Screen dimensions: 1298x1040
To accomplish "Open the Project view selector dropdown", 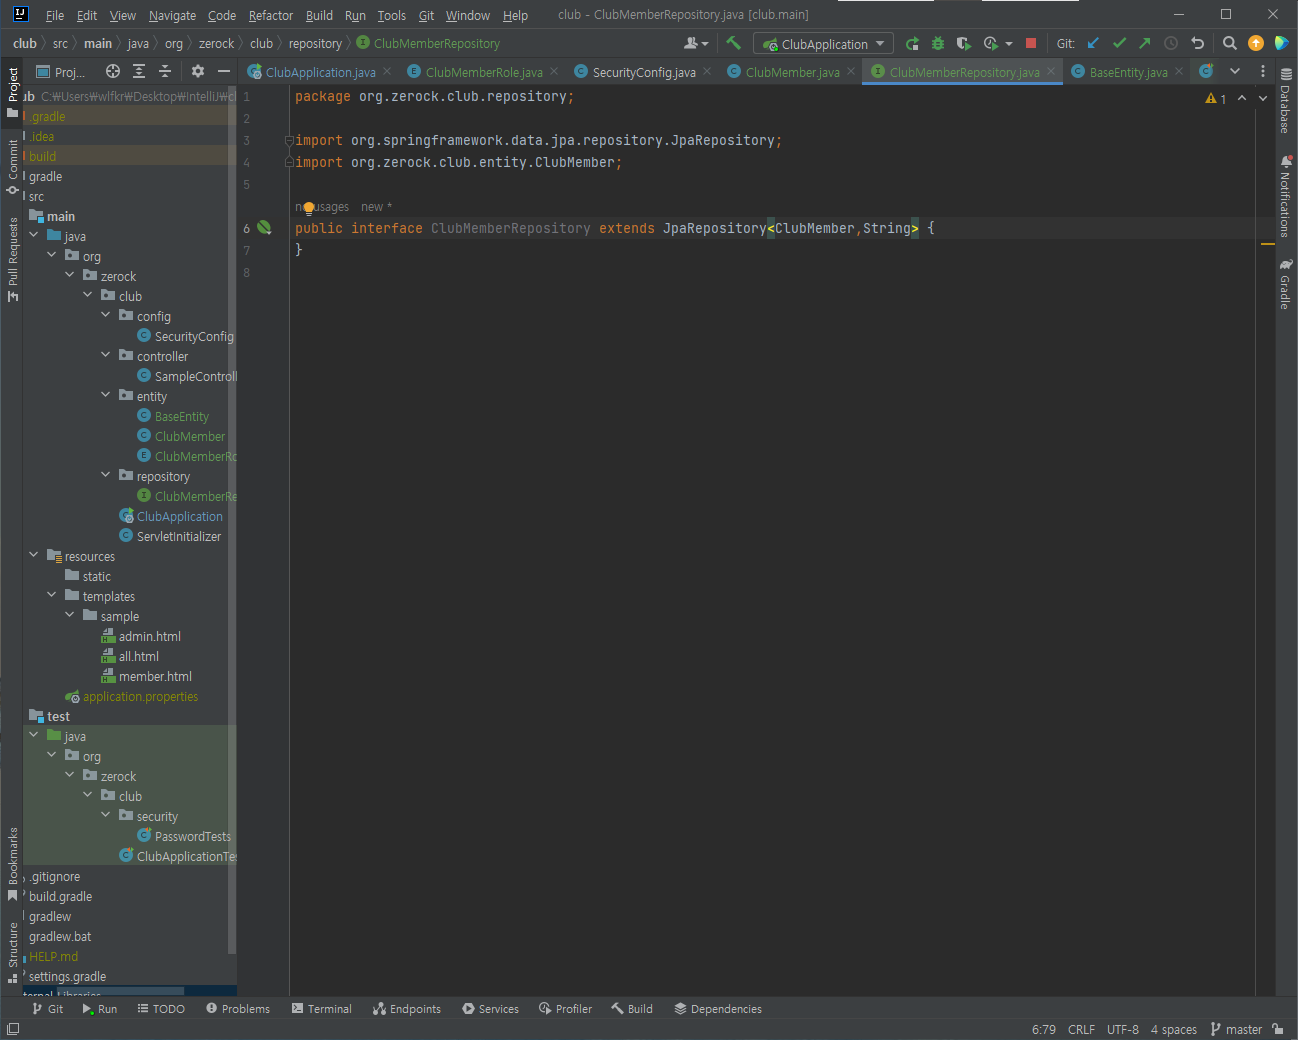I will tap(60, 71).
